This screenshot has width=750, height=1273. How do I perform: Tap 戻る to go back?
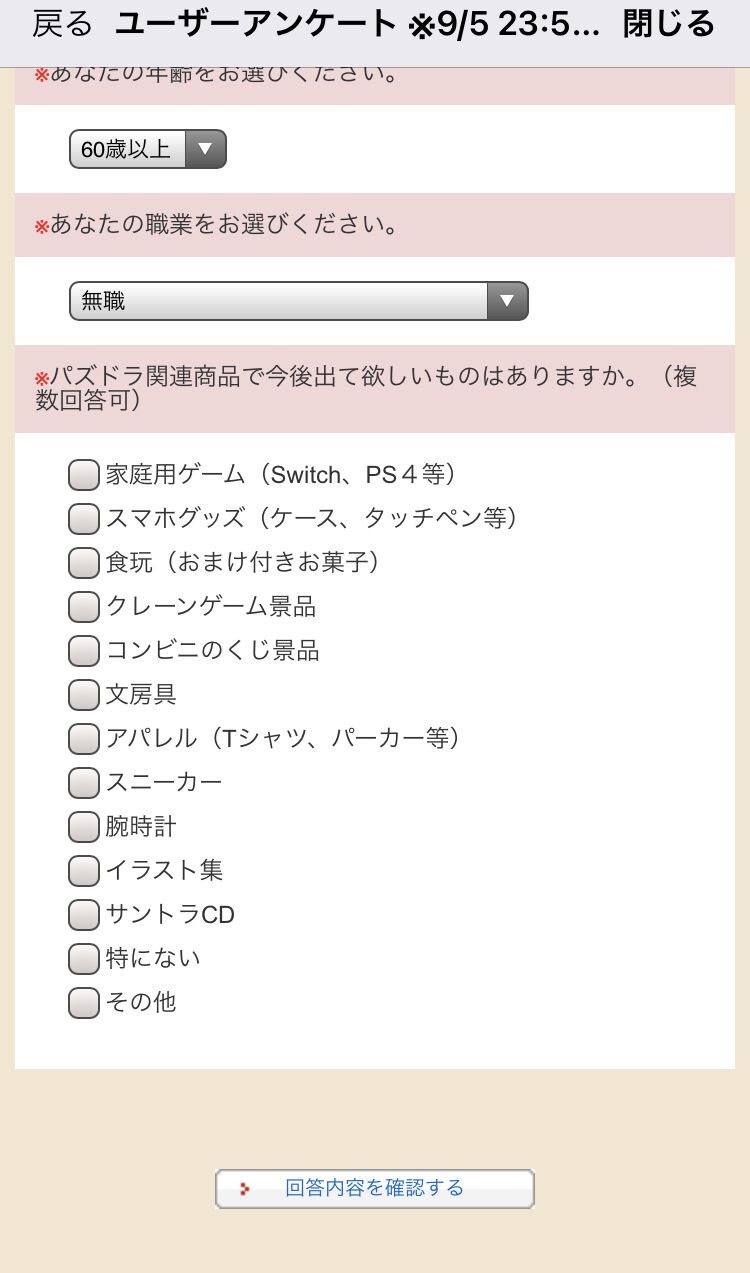click(x=62, y=24)
